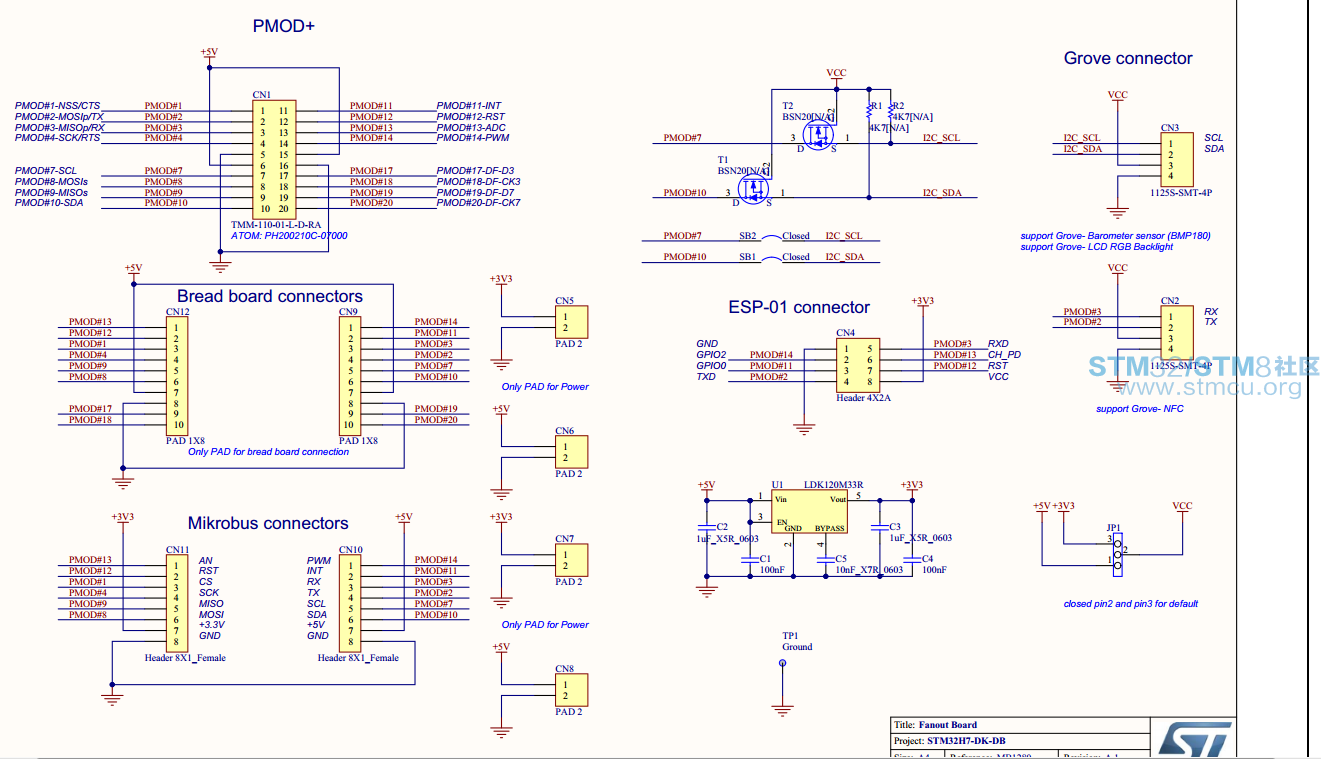1321x759 pixels.
Task: Click the CN5 PAD 2 symbol
Action: [570, 322]
